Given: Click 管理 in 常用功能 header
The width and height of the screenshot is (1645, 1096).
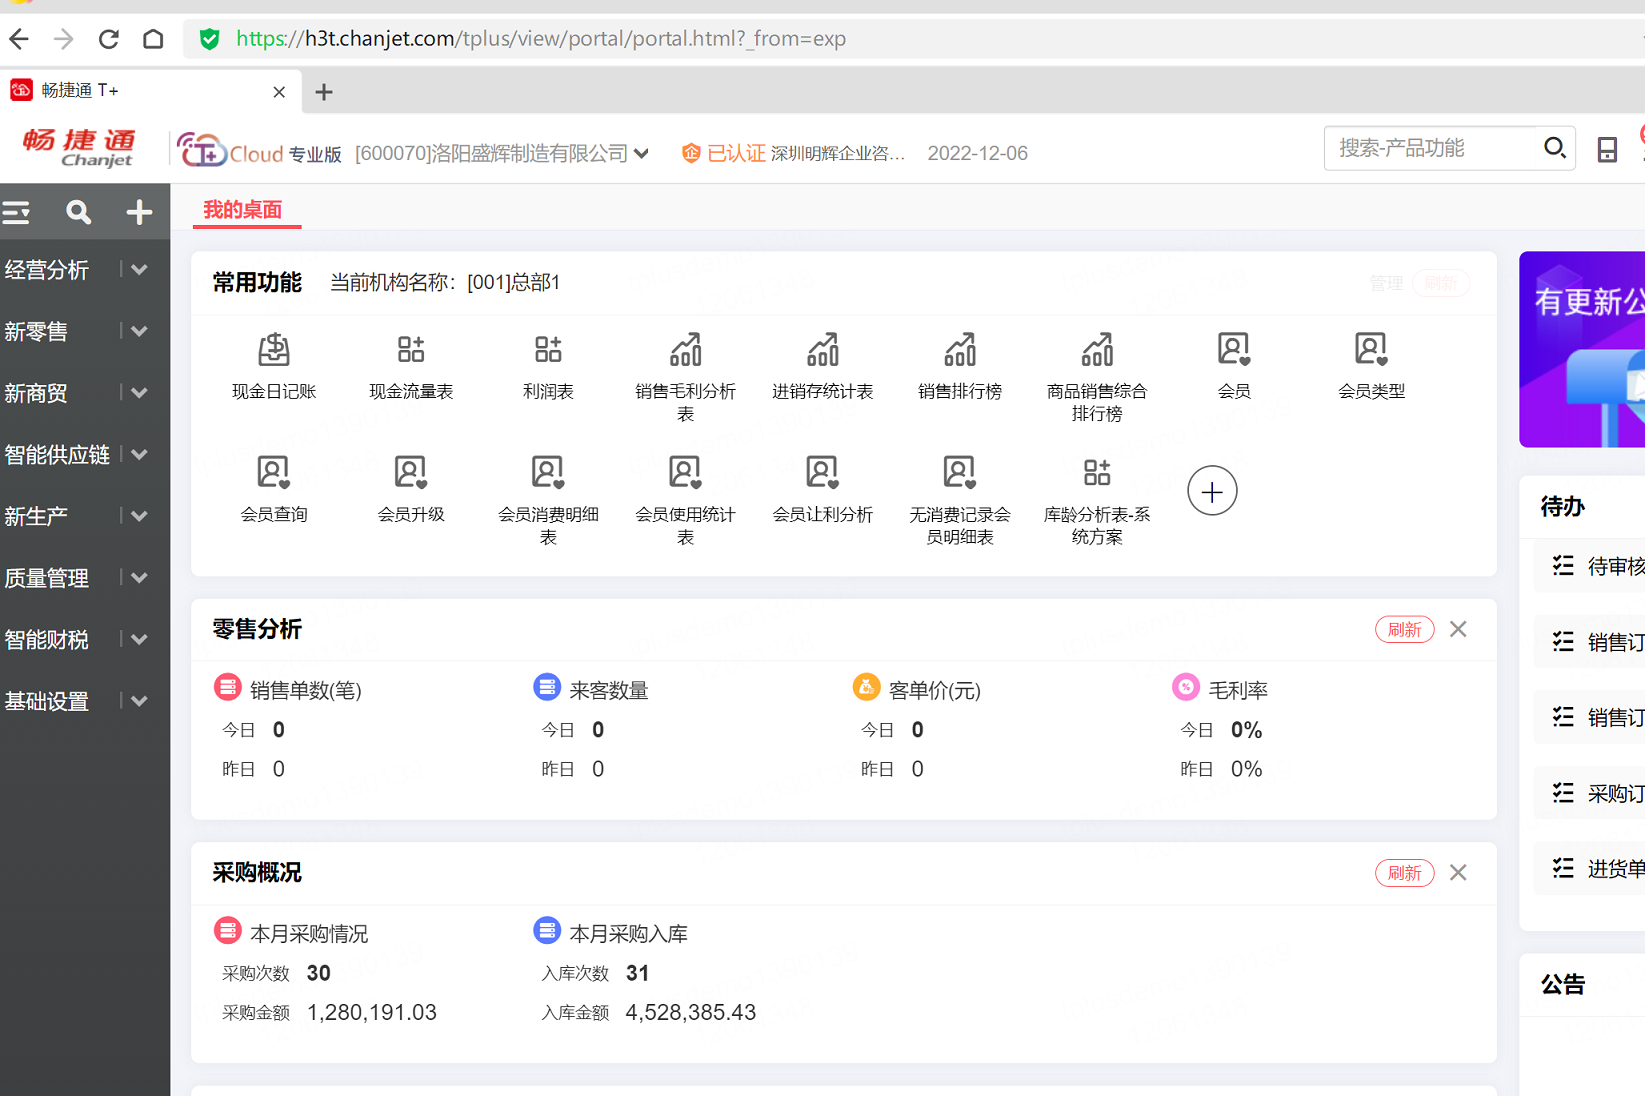Looking at the screenshot, I should [1386, 283].
